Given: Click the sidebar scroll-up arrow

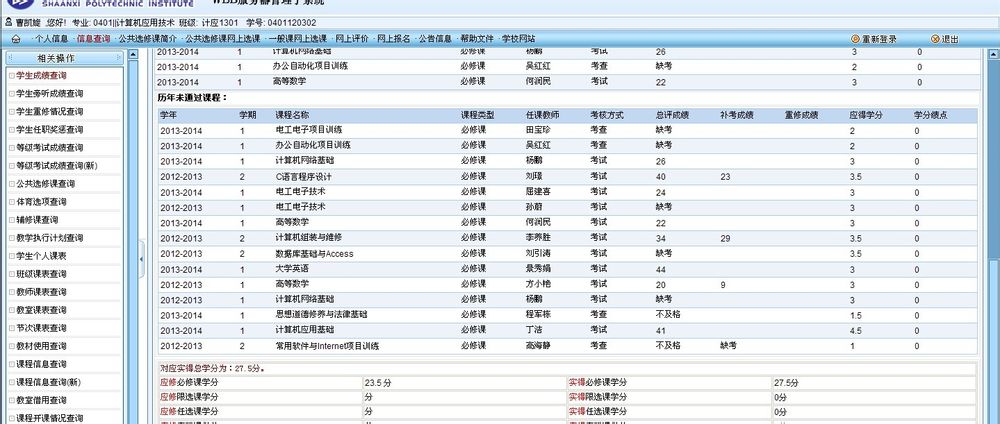Looking at the screenshot, I should tap(133, 55).
